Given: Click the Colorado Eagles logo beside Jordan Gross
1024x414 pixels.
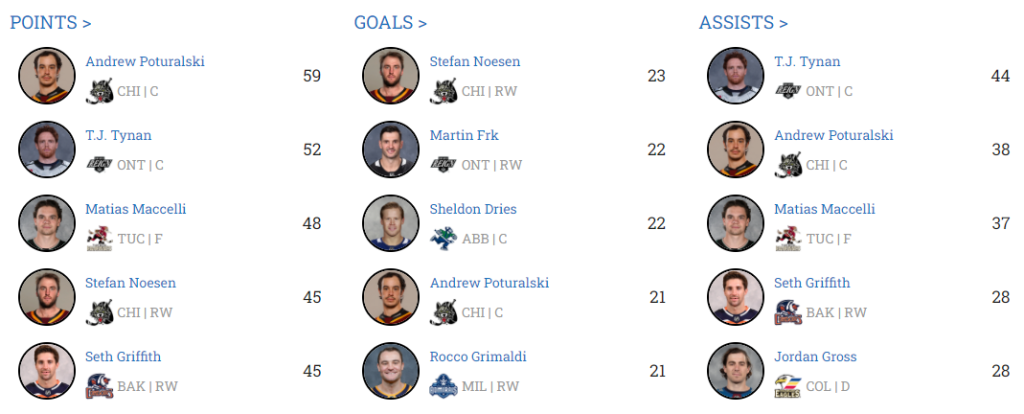Looking at the screenshot, I should (788, 386).
